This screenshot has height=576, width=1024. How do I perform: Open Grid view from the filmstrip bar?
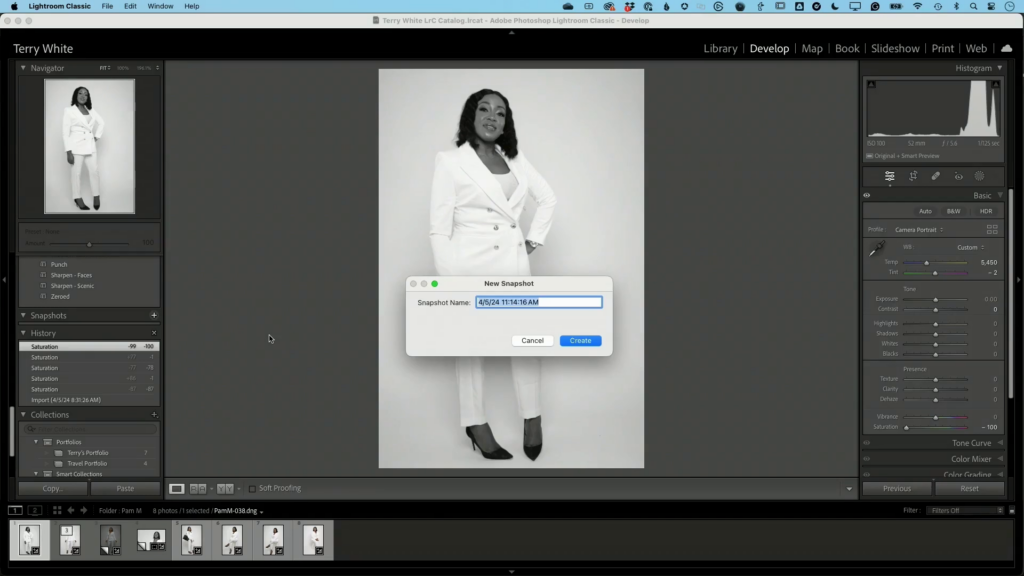tap(57, 511)
